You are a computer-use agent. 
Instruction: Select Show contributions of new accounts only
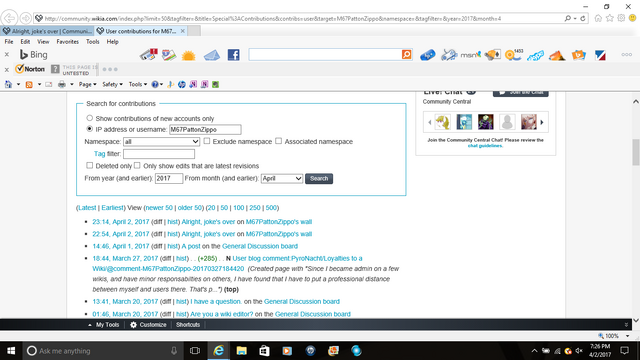[89, 118]
